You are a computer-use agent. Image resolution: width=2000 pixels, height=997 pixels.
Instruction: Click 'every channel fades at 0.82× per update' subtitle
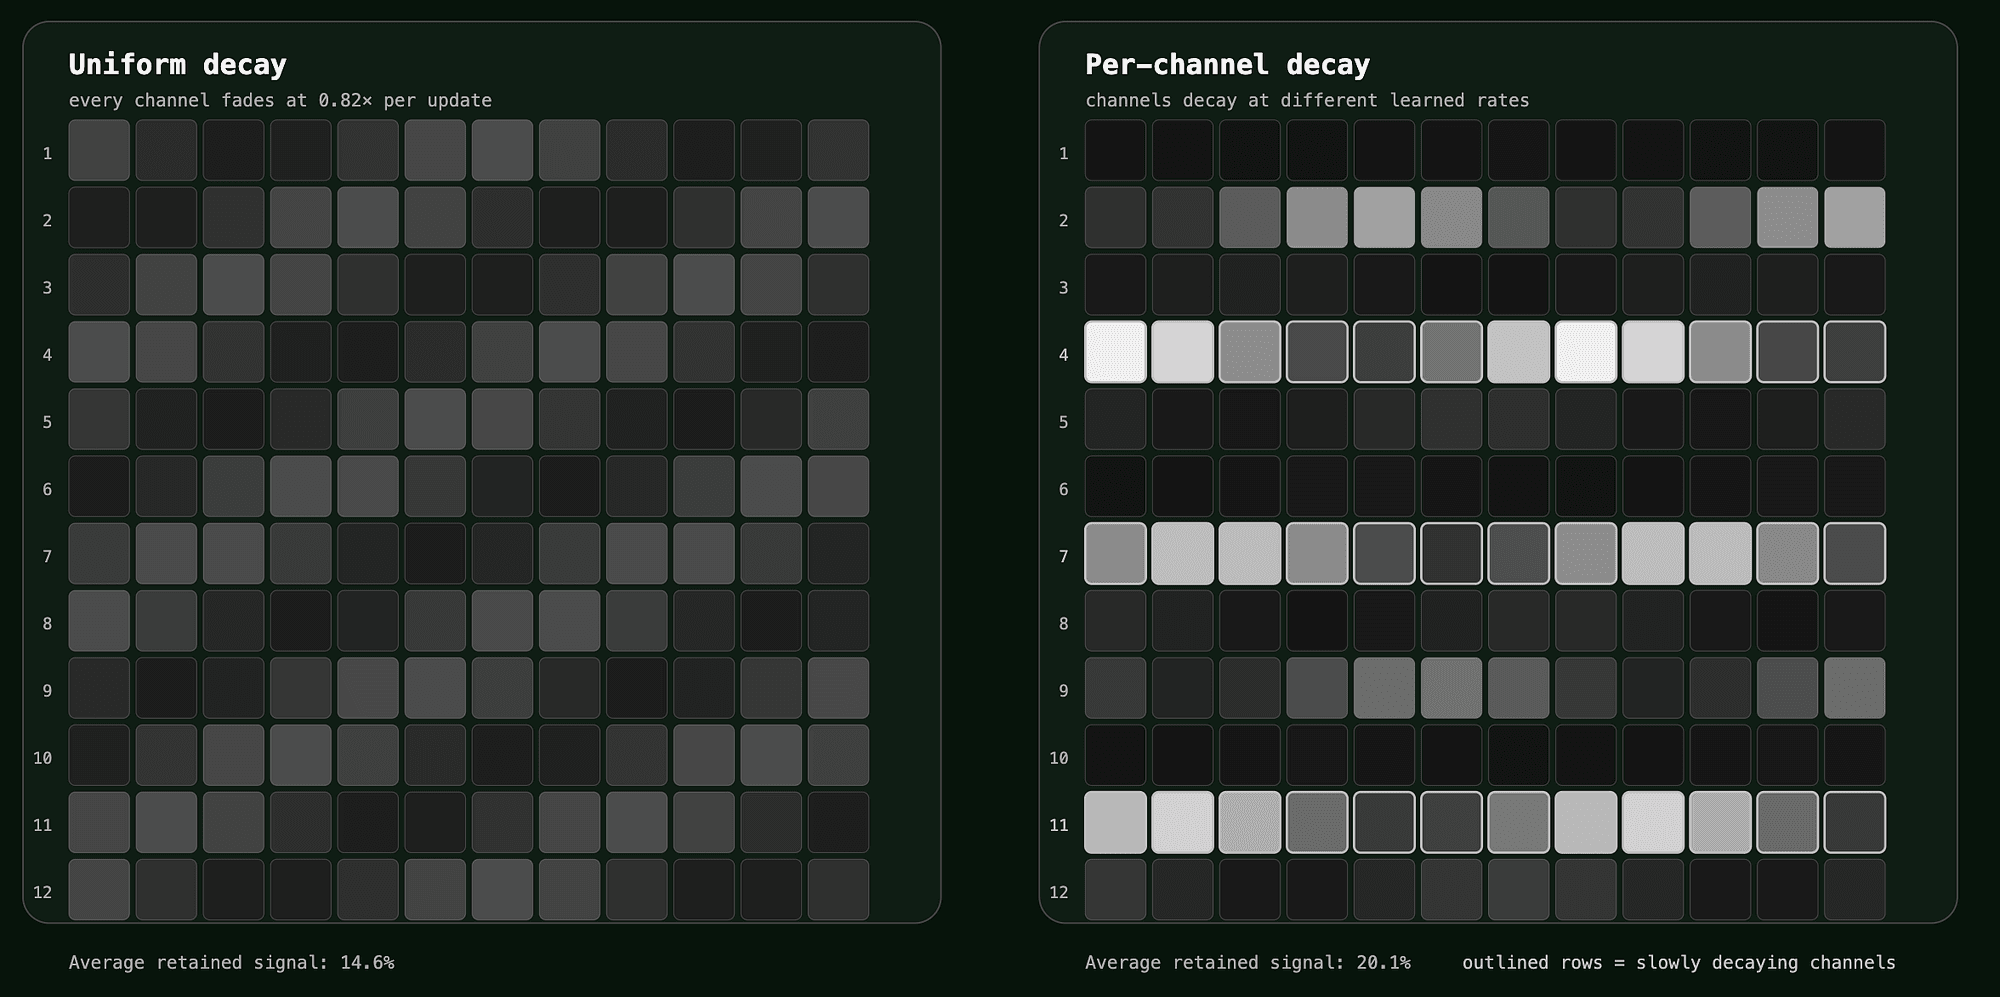point(280,100)
